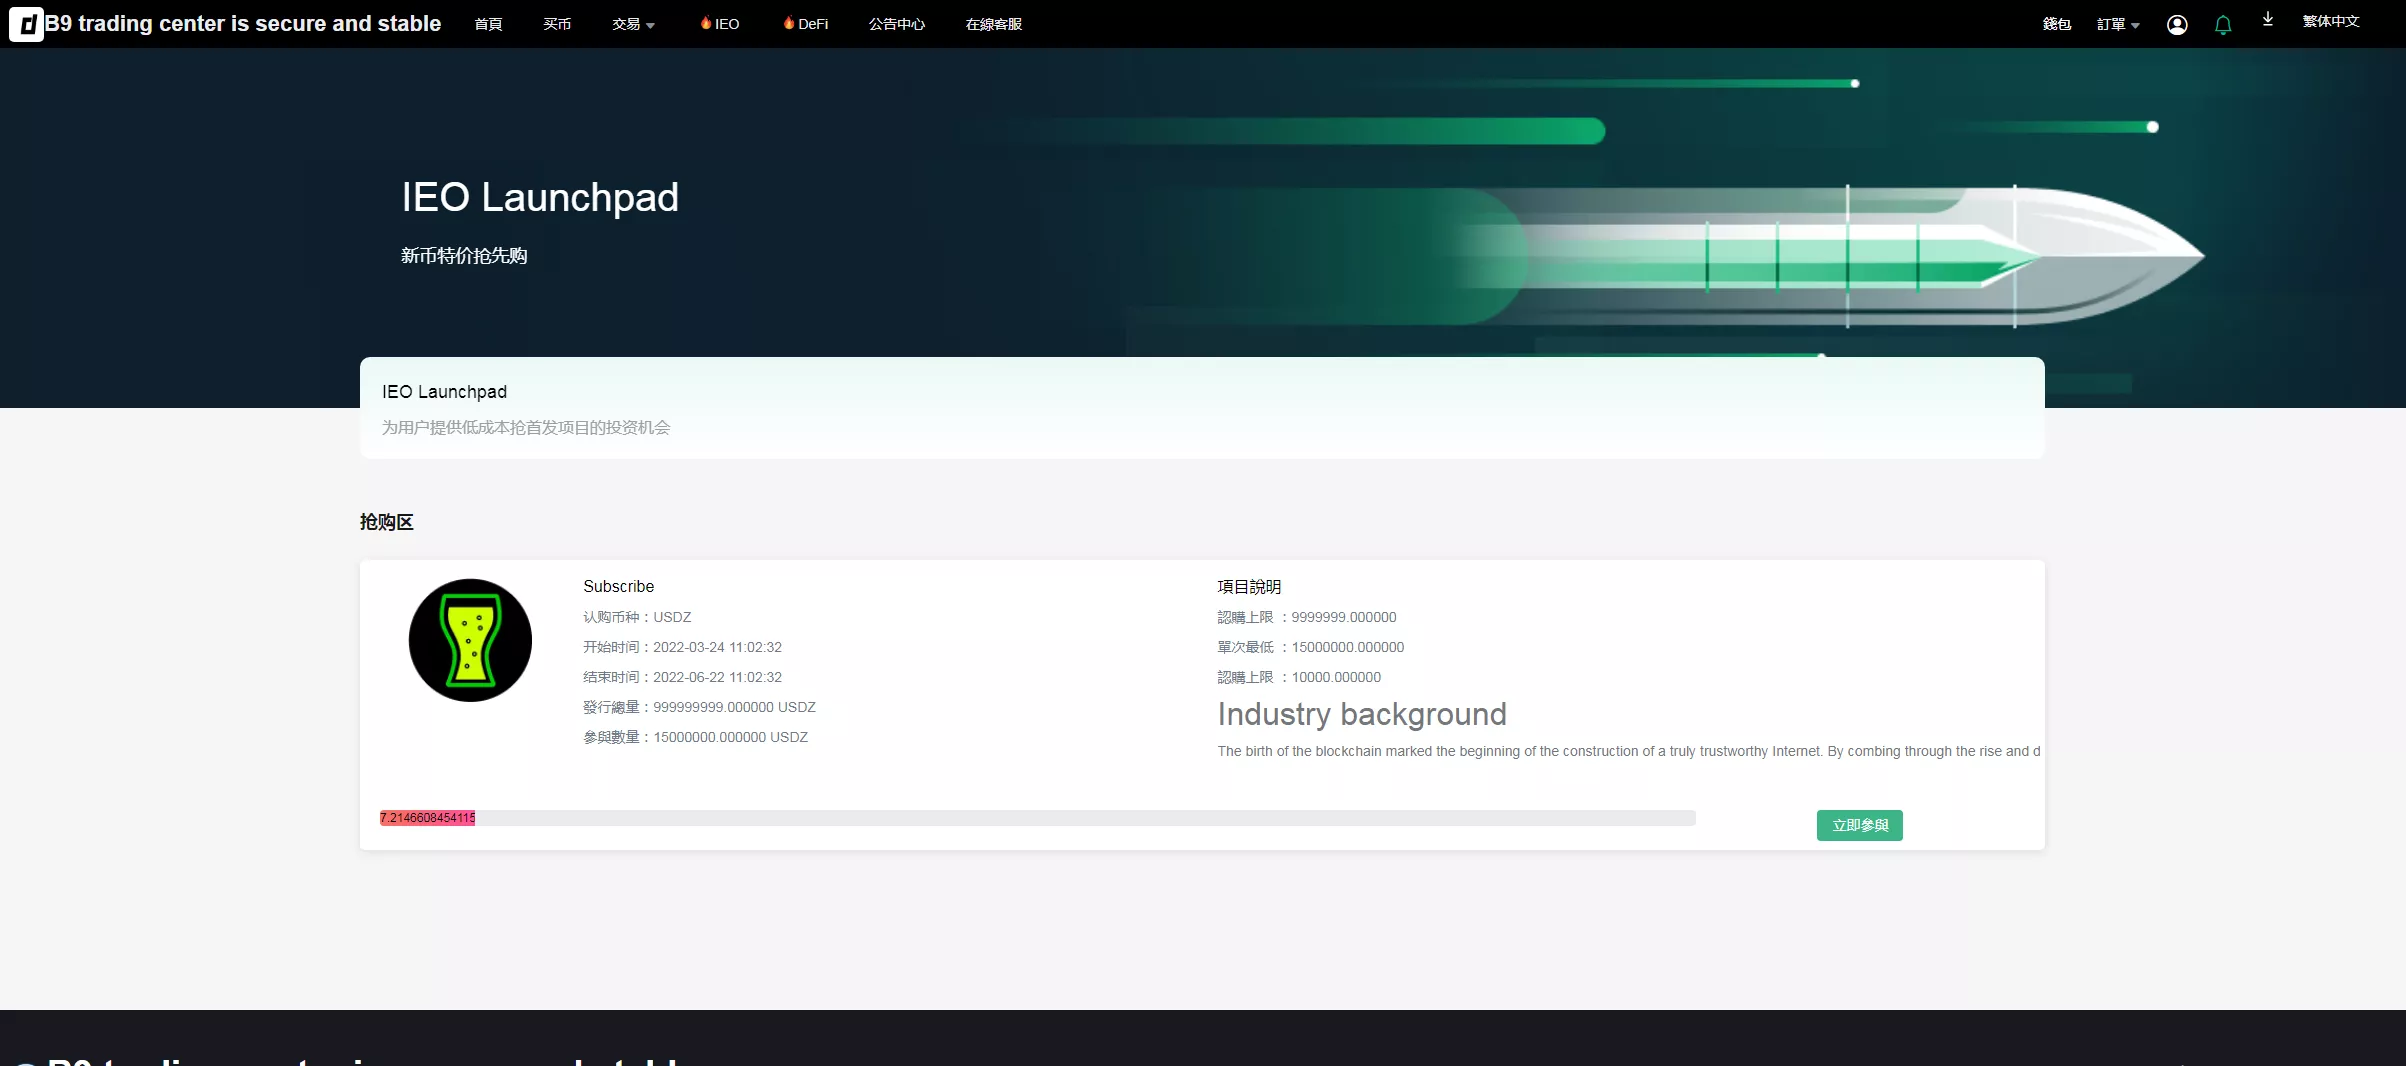Viewport: 2406px width, 1066px height.
Task: Open the 公告中心 announcement center
Action: (896, 24)
